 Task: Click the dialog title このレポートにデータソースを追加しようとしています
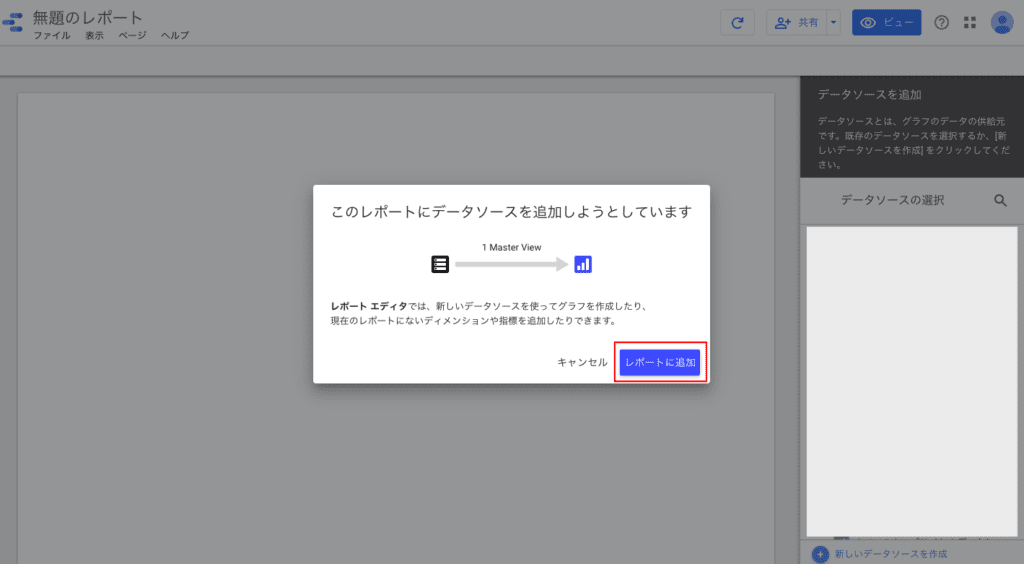pos(511,212)
